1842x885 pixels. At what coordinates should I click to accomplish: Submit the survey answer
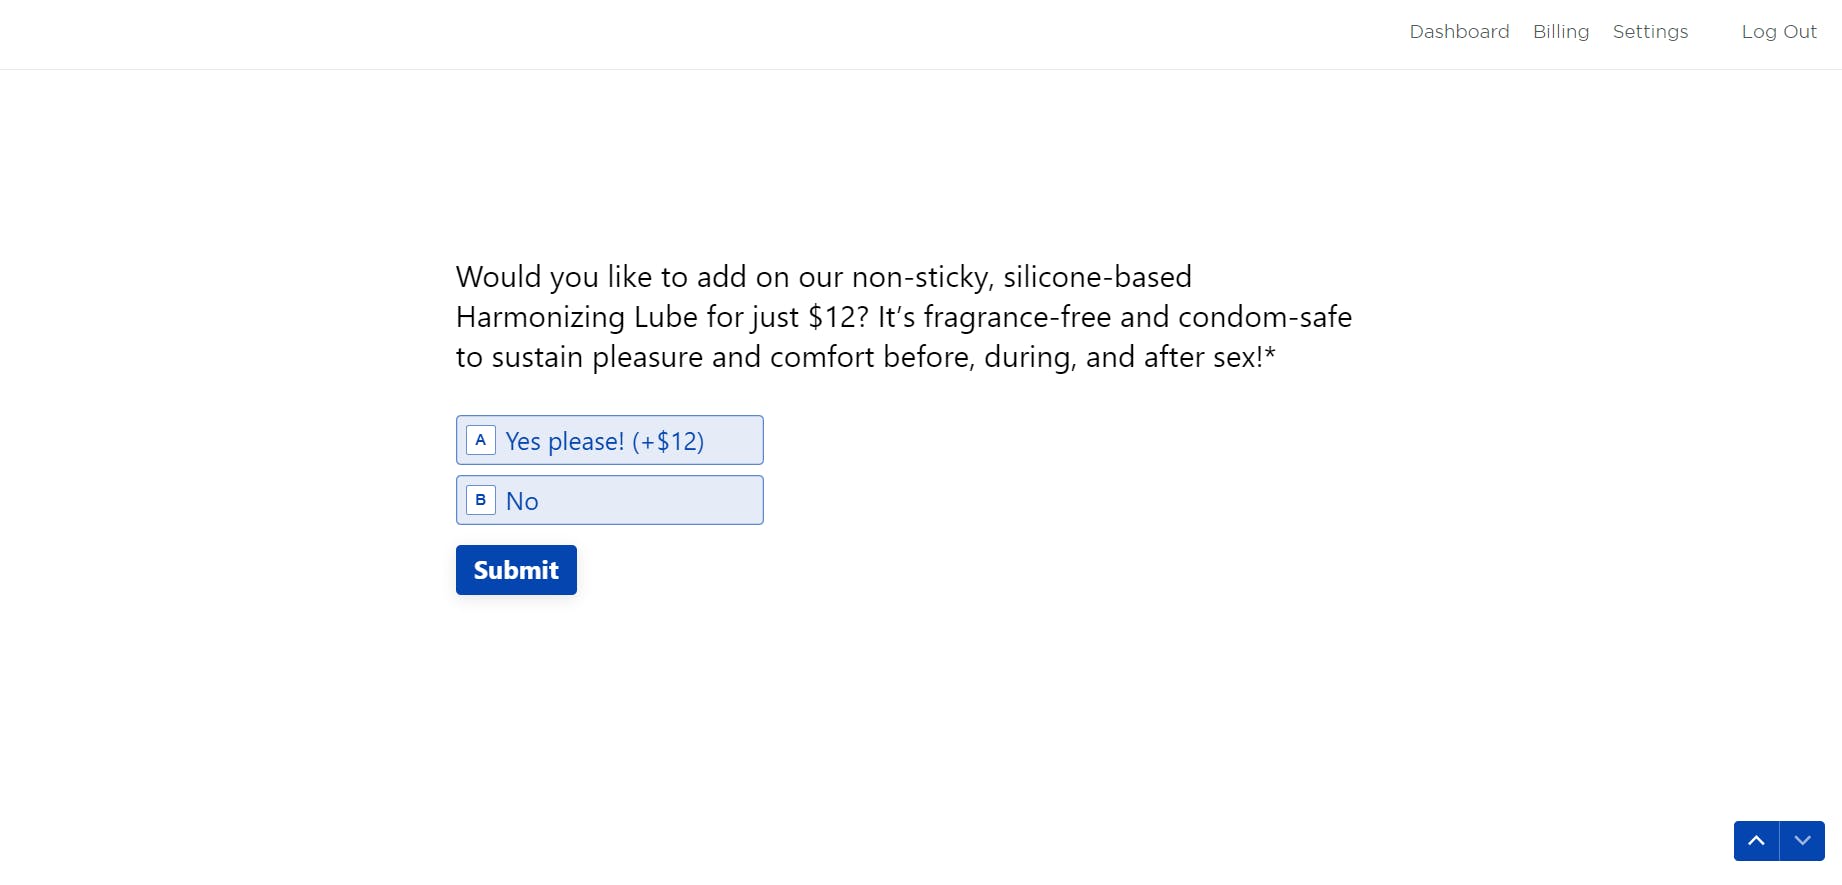click(515, 570)
